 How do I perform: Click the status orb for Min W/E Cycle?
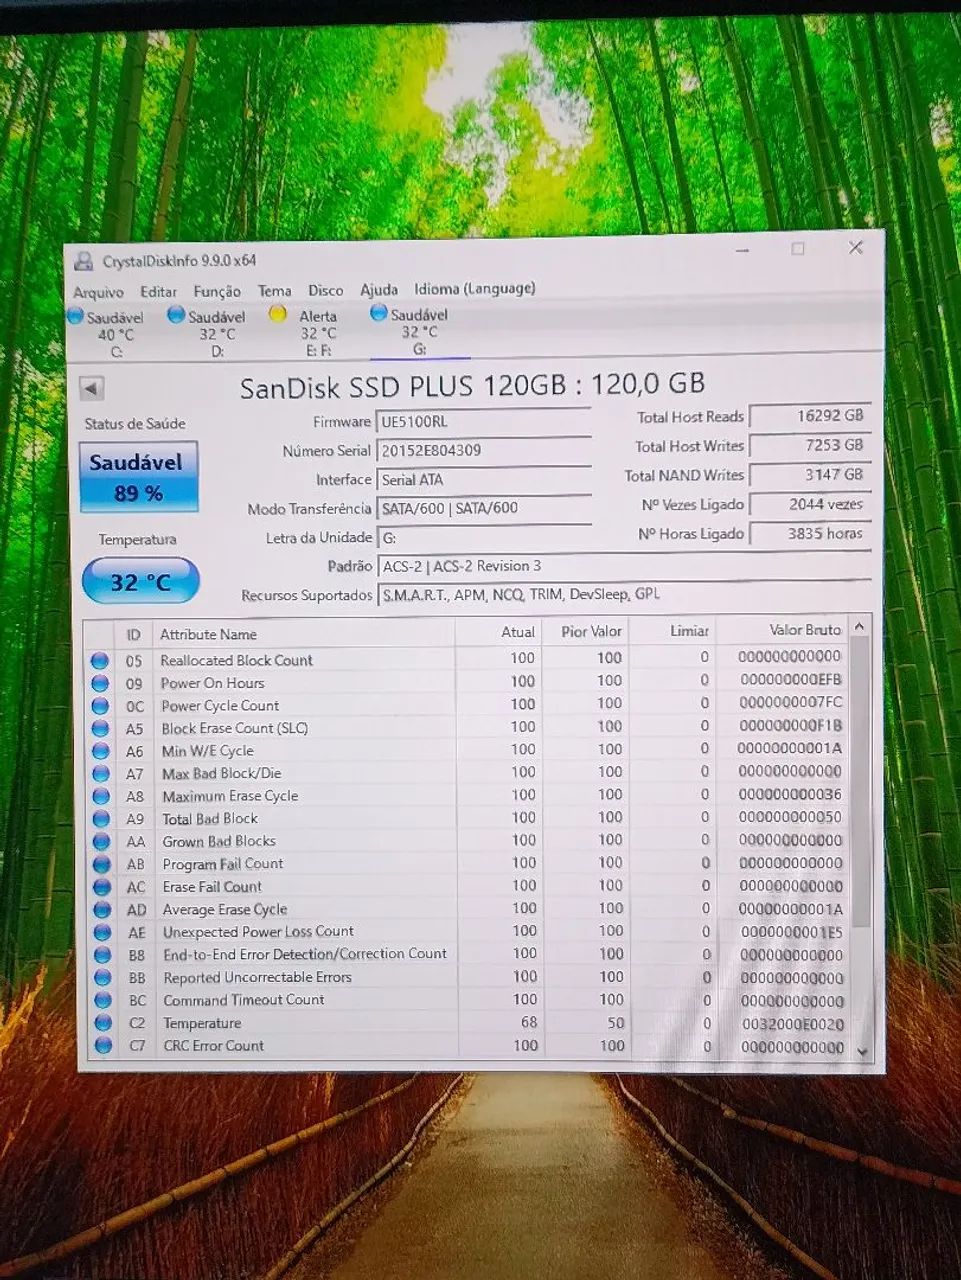click(x=100, y=751)
